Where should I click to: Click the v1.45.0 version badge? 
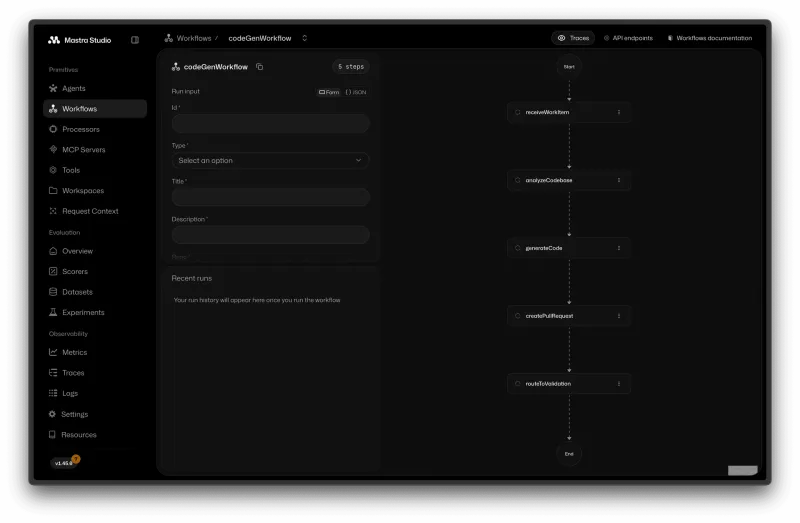(64, 463)
